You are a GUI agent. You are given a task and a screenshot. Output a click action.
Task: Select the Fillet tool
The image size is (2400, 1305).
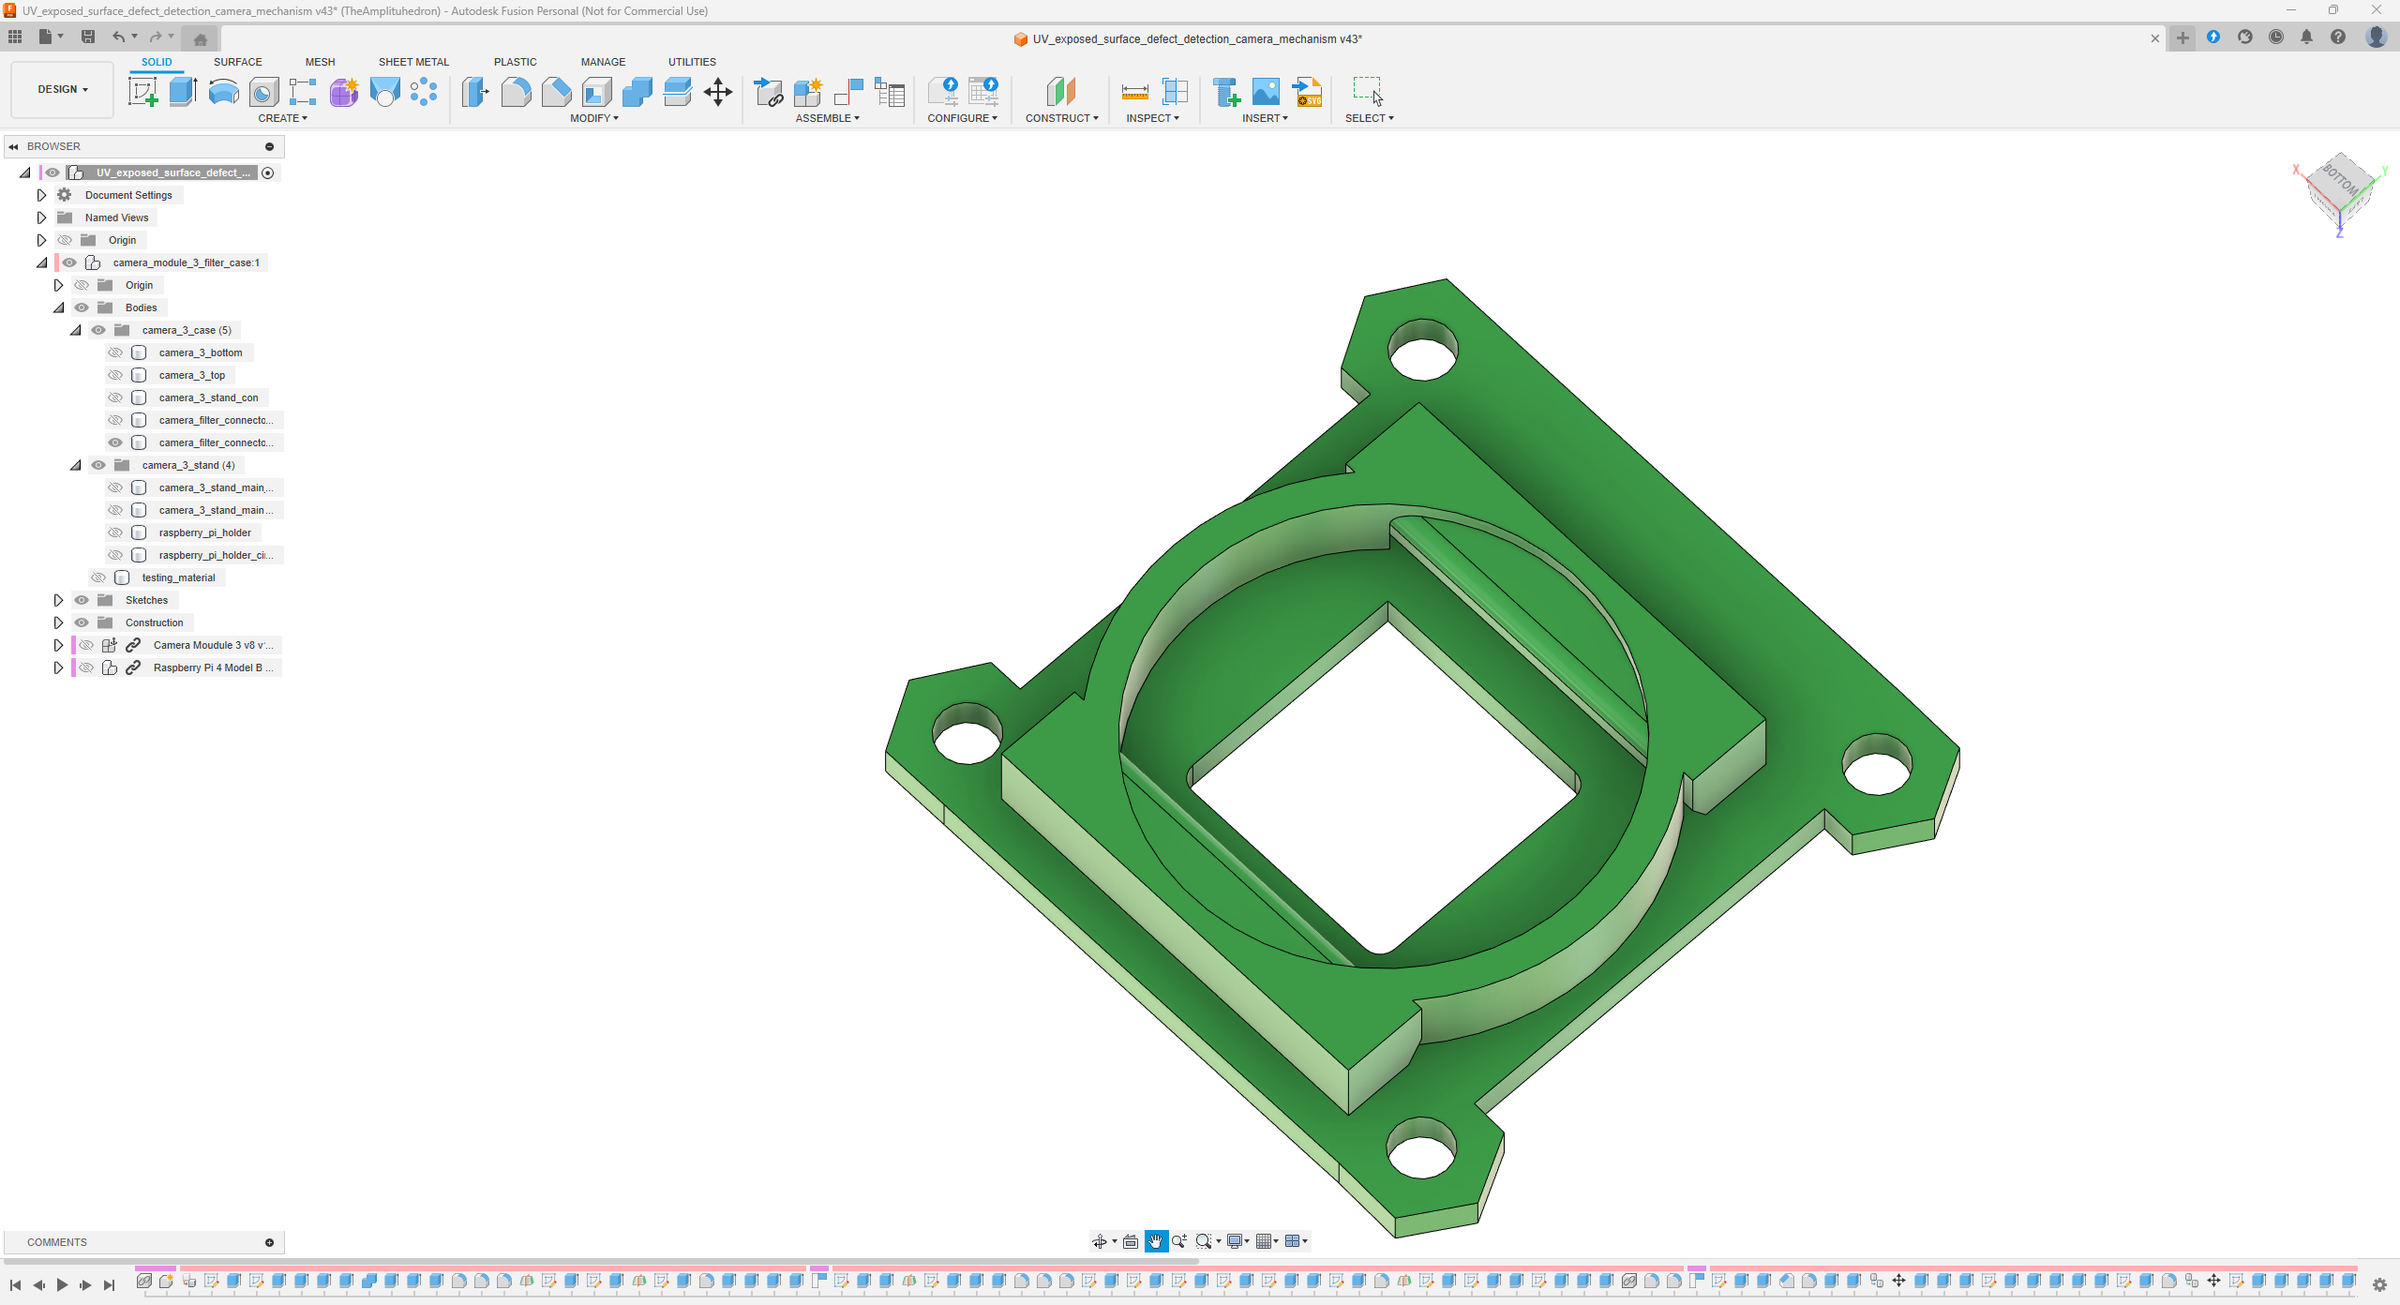click(516, 92)
